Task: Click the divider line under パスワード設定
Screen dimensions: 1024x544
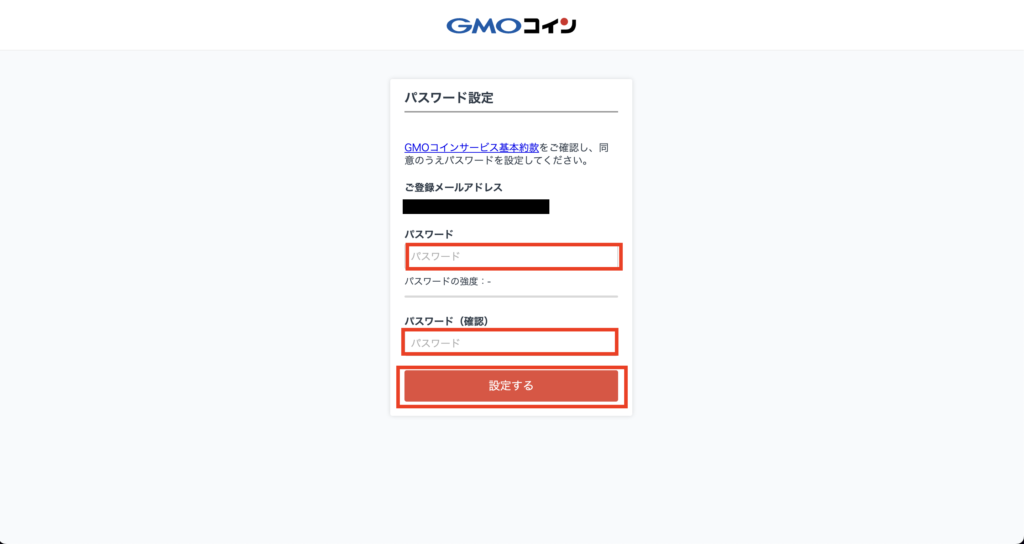Action: click(x=511, y=112)
